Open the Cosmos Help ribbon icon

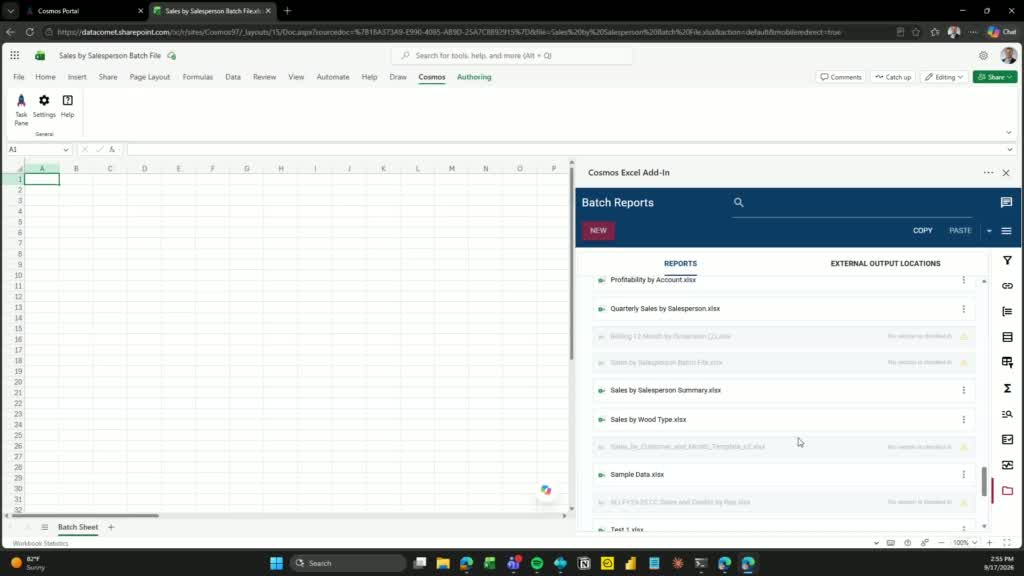[x=67, y=106]
